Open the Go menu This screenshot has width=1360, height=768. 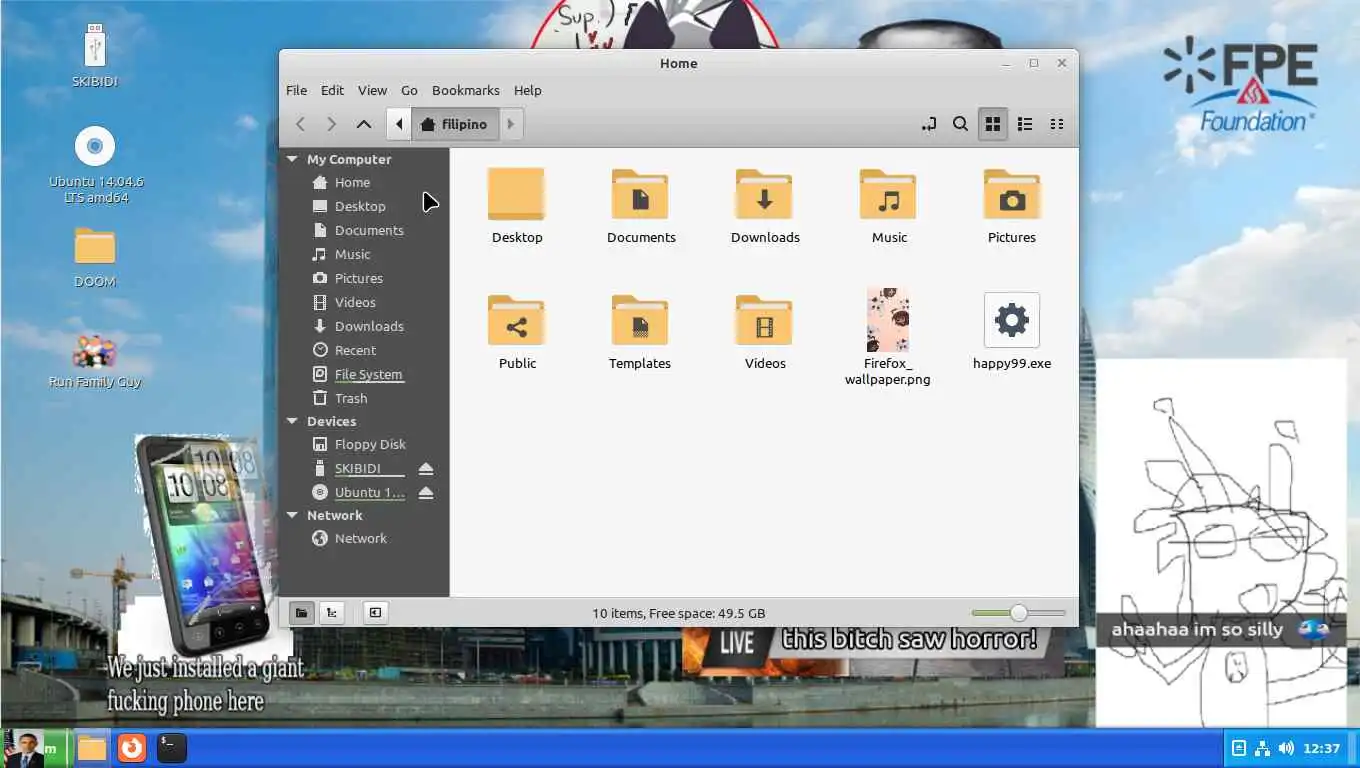coord(409,90)
